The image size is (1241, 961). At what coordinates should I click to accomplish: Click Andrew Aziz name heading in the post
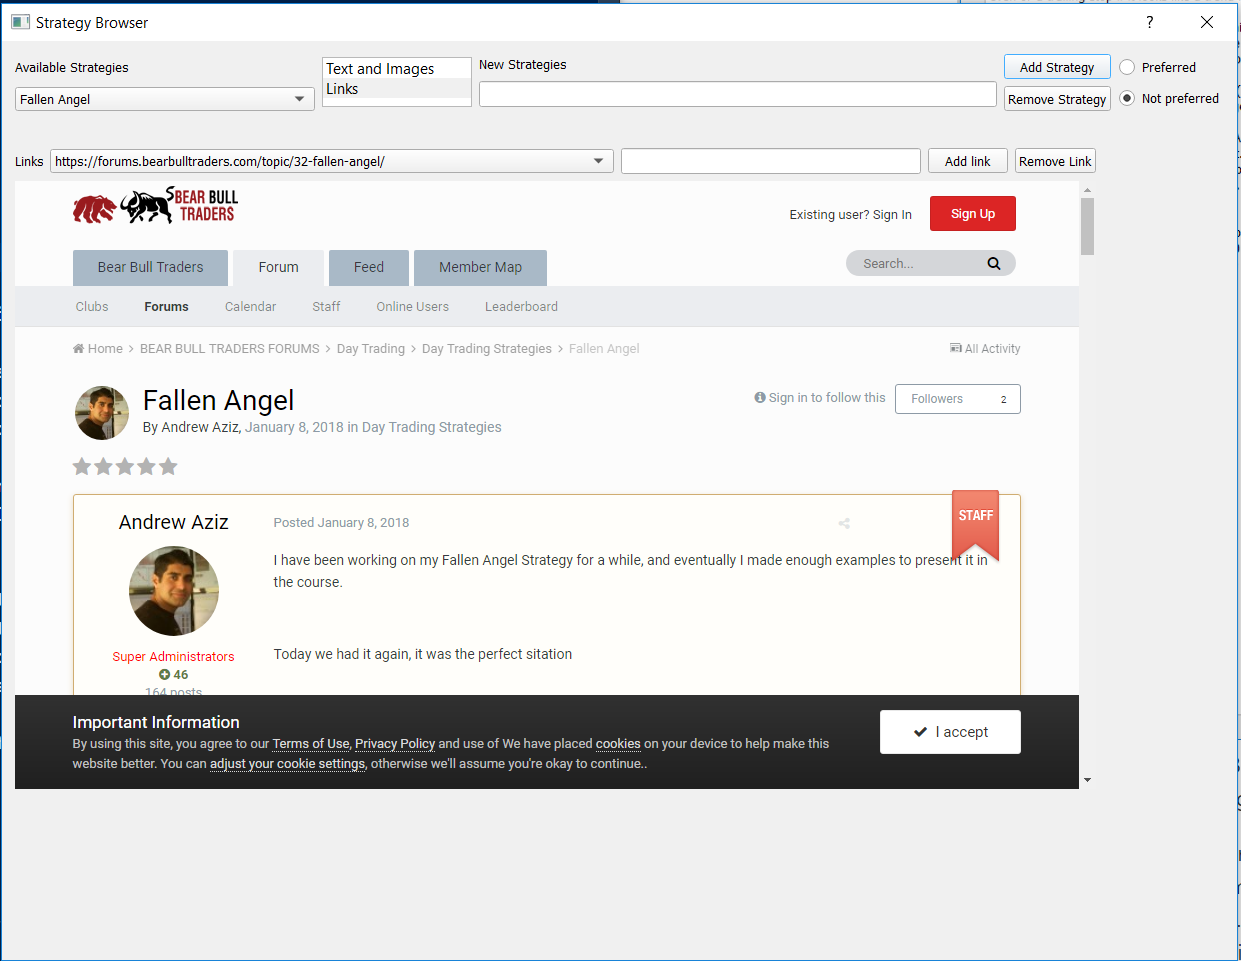coord(174,522)
